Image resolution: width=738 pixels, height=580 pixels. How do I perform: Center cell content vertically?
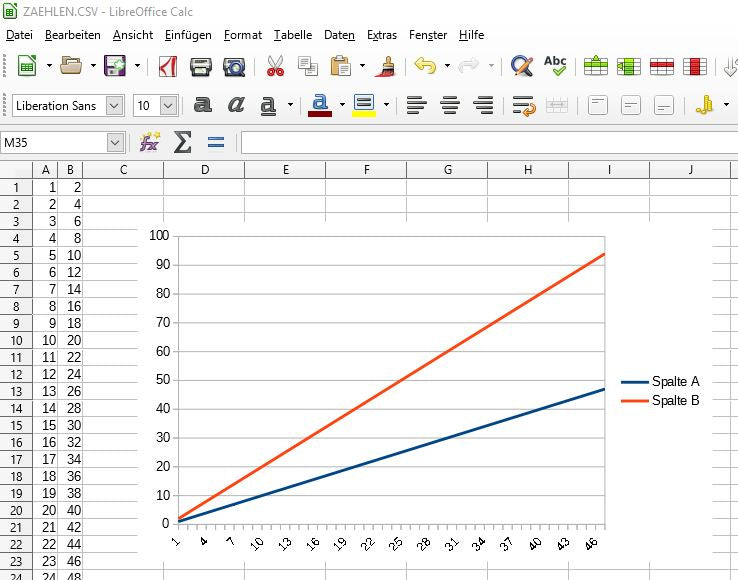click(x=631, y=105)
